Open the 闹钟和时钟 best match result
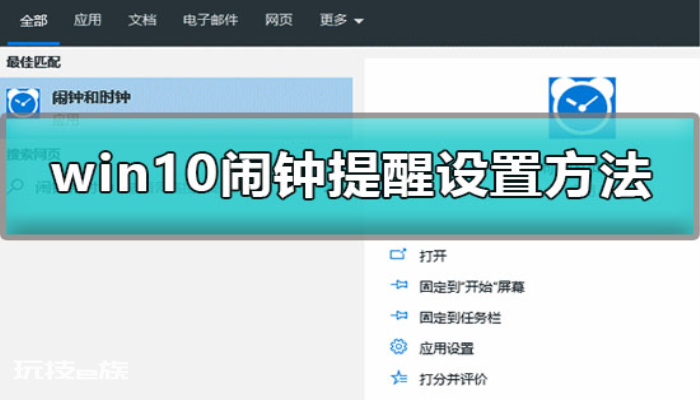Screen dimensions: 700x400 click(176, 108)
